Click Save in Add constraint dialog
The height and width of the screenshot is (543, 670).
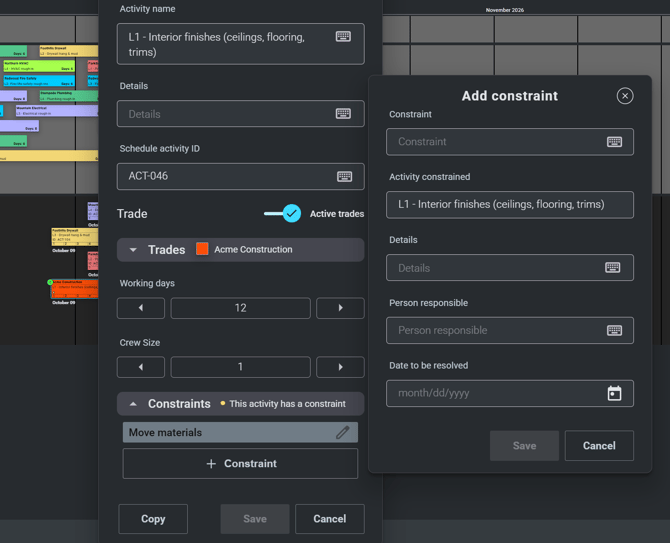(524, 446)
